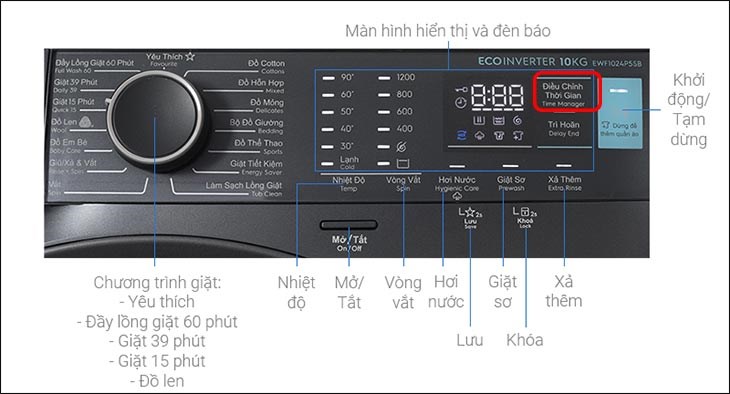Screen dimensions: 730x394
Task: Click the star icon next to Yêu Thích
Action: tap(190, 57)
